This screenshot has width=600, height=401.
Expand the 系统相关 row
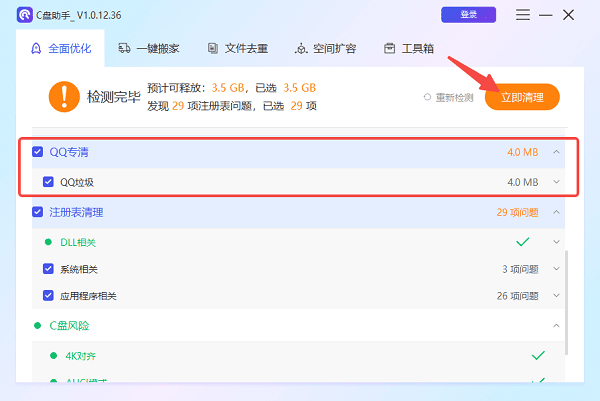click(x=556, y=269)
